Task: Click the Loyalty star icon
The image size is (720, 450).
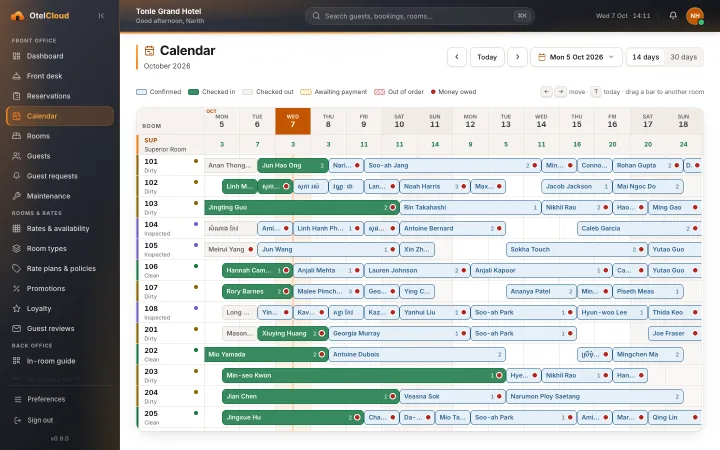Action: [x=17, y=309]
